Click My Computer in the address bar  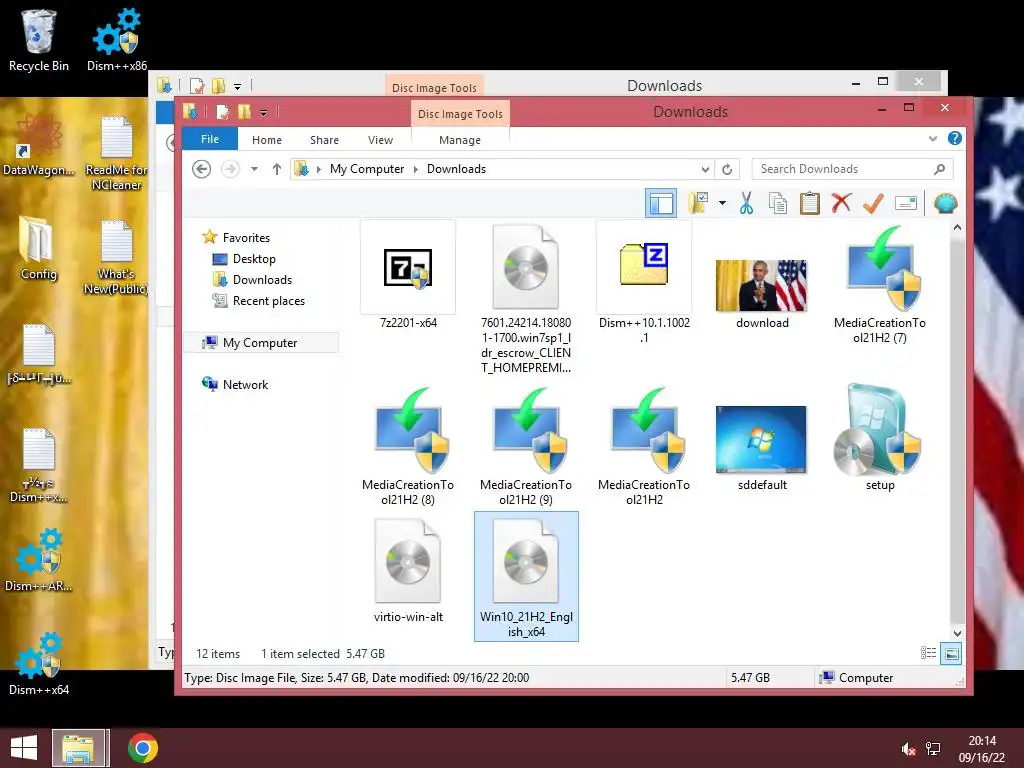coord(366,169)
